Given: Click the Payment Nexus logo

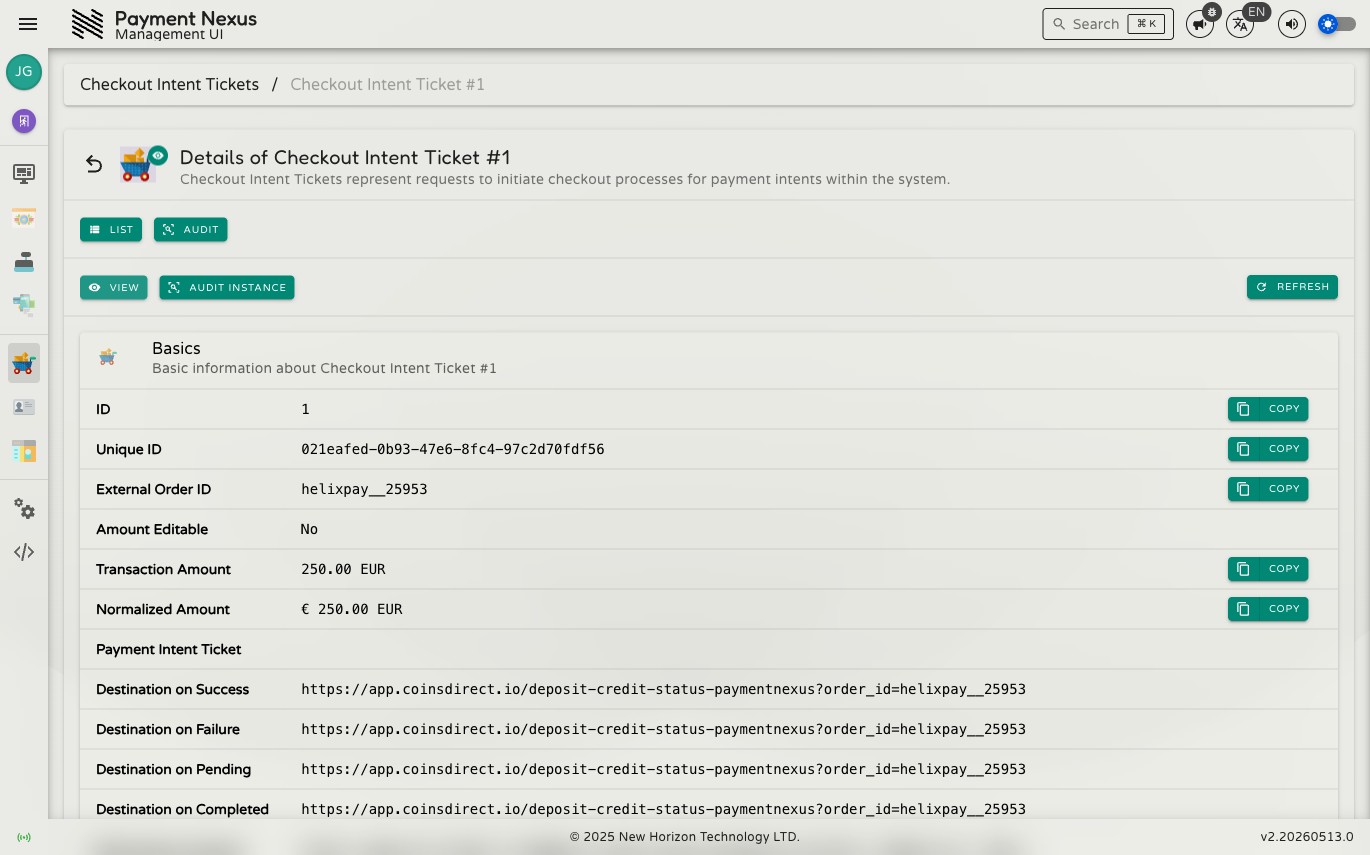Looking at the screenshot, I should click(88, 24).
